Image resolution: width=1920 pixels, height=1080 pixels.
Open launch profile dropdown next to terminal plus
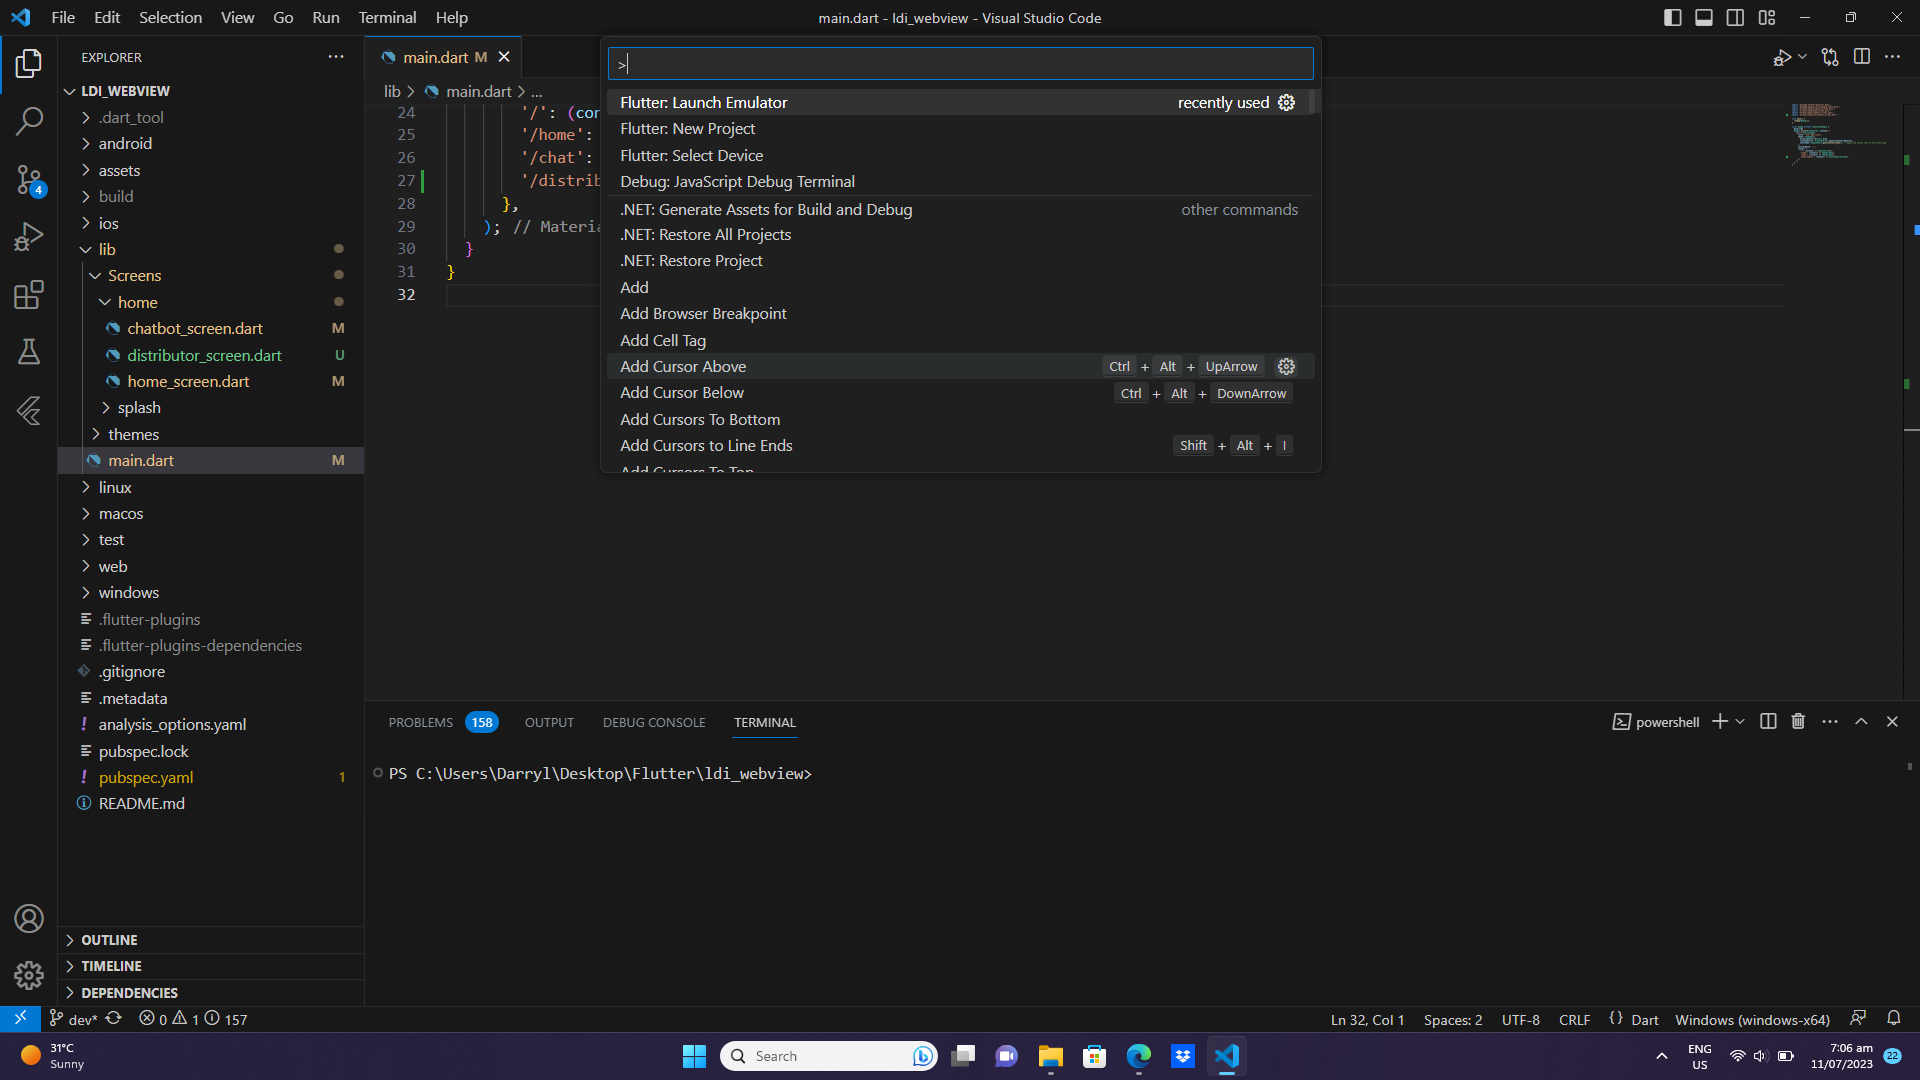tap(1740, 722)
